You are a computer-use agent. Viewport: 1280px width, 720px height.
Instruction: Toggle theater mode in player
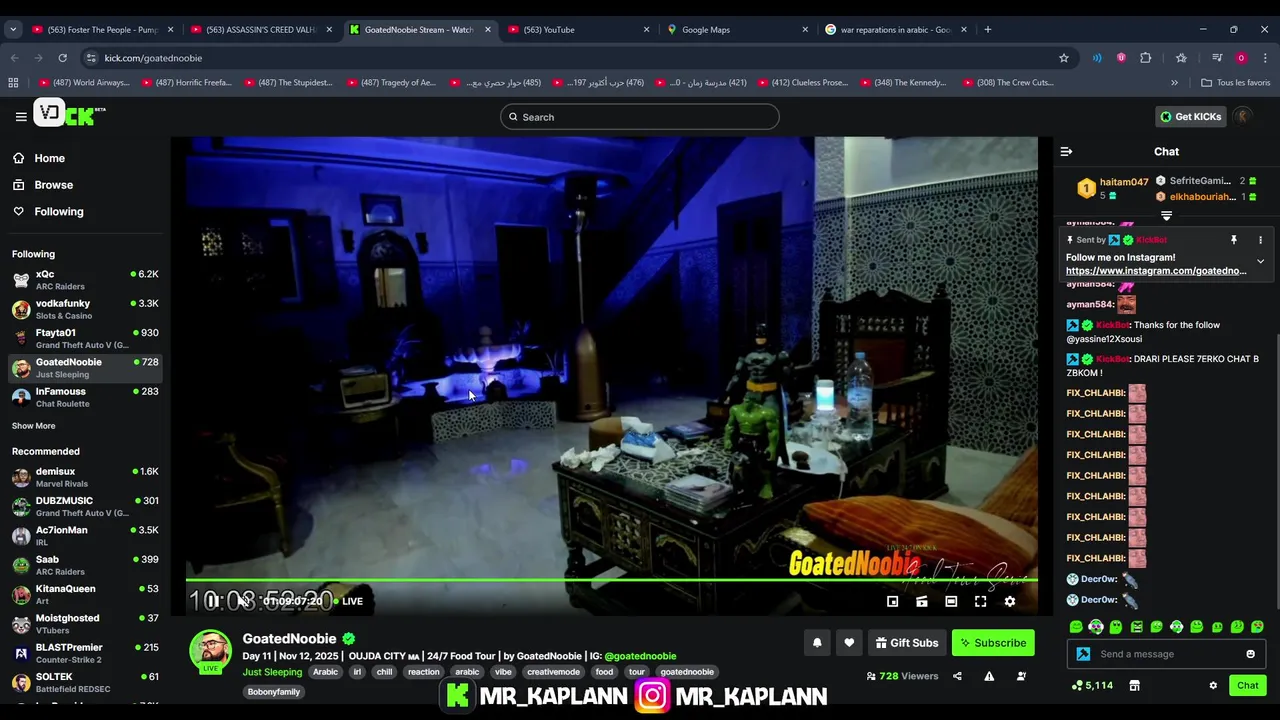[951, 601]
